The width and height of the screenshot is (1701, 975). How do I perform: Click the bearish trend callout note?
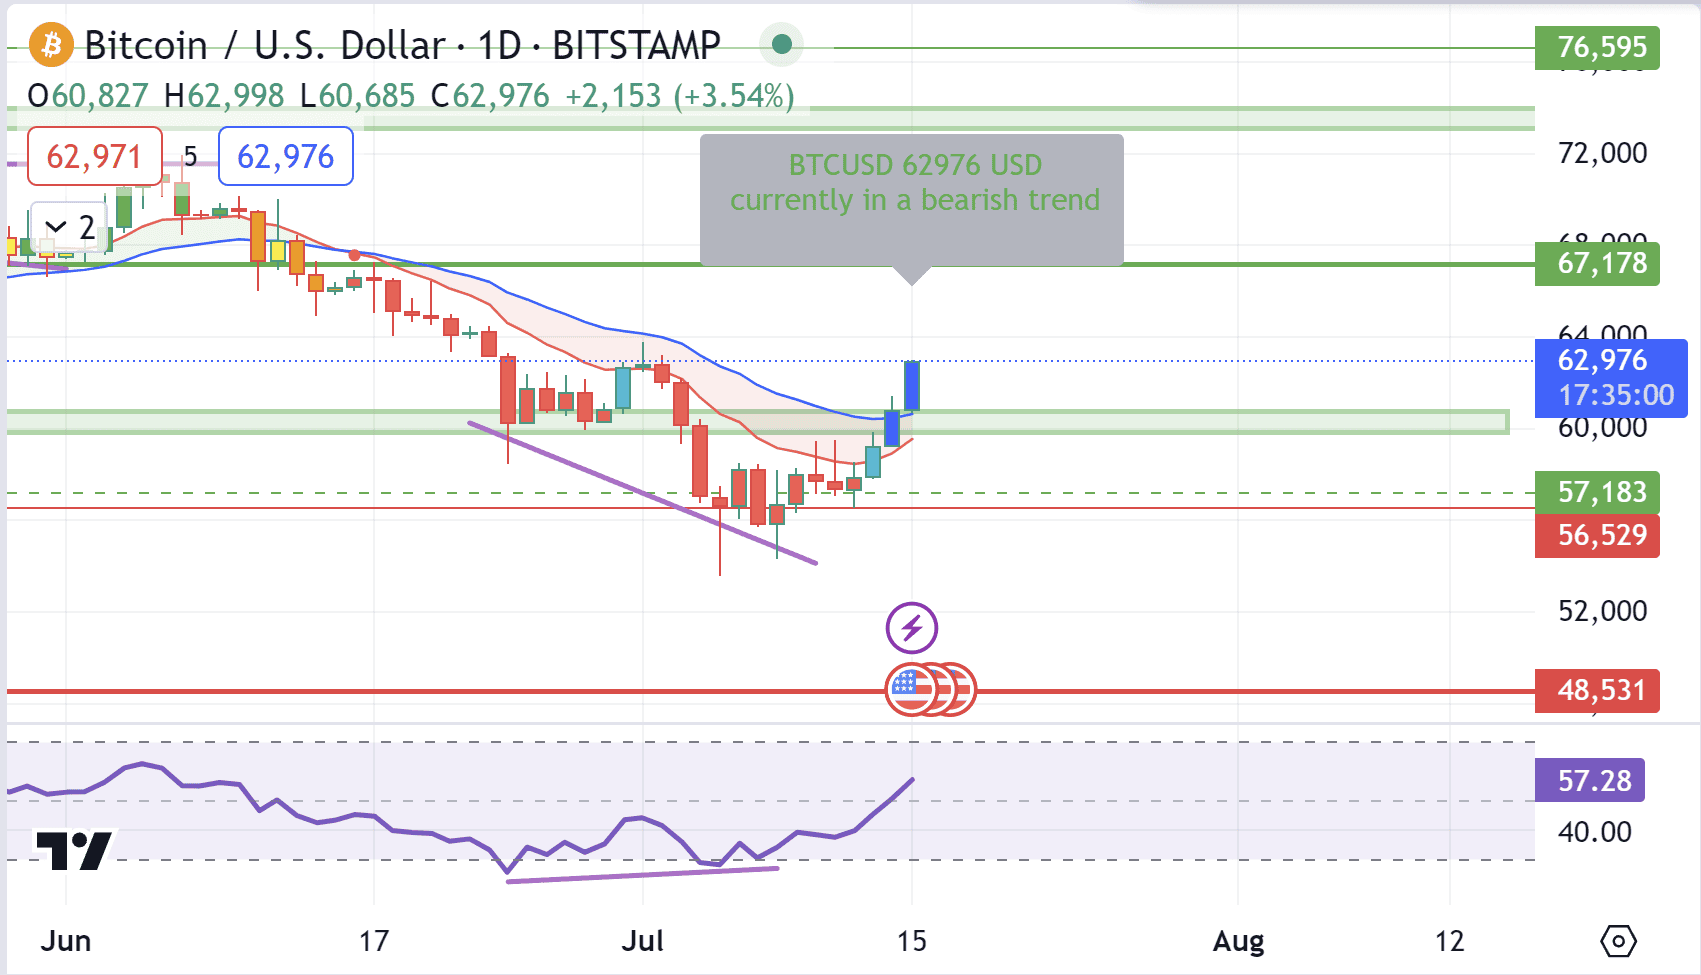click(912, 200)
